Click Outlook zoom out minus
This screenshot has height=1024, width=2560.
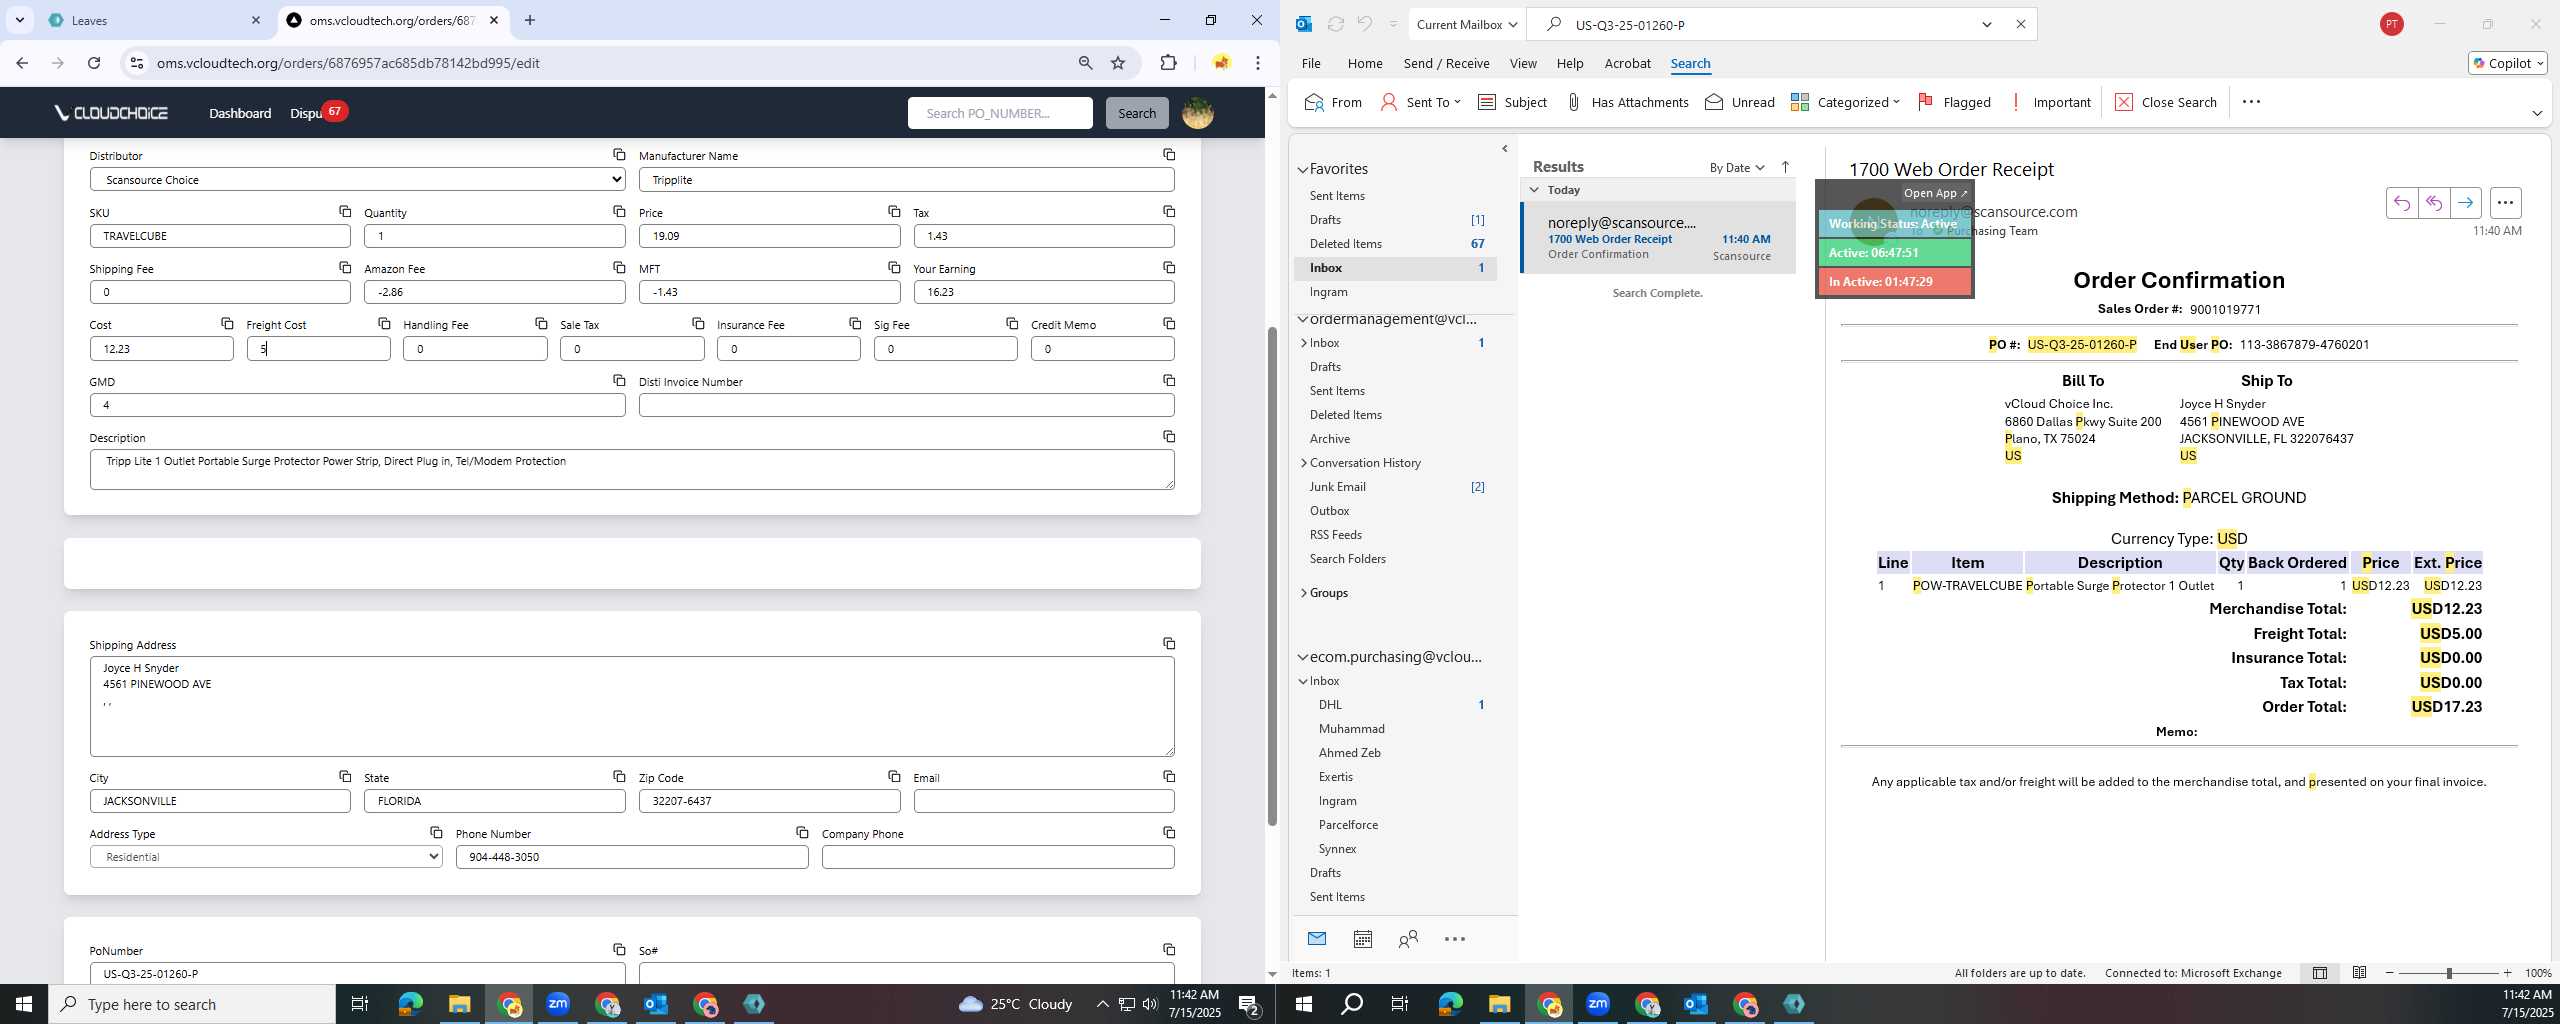(2390, 973)
